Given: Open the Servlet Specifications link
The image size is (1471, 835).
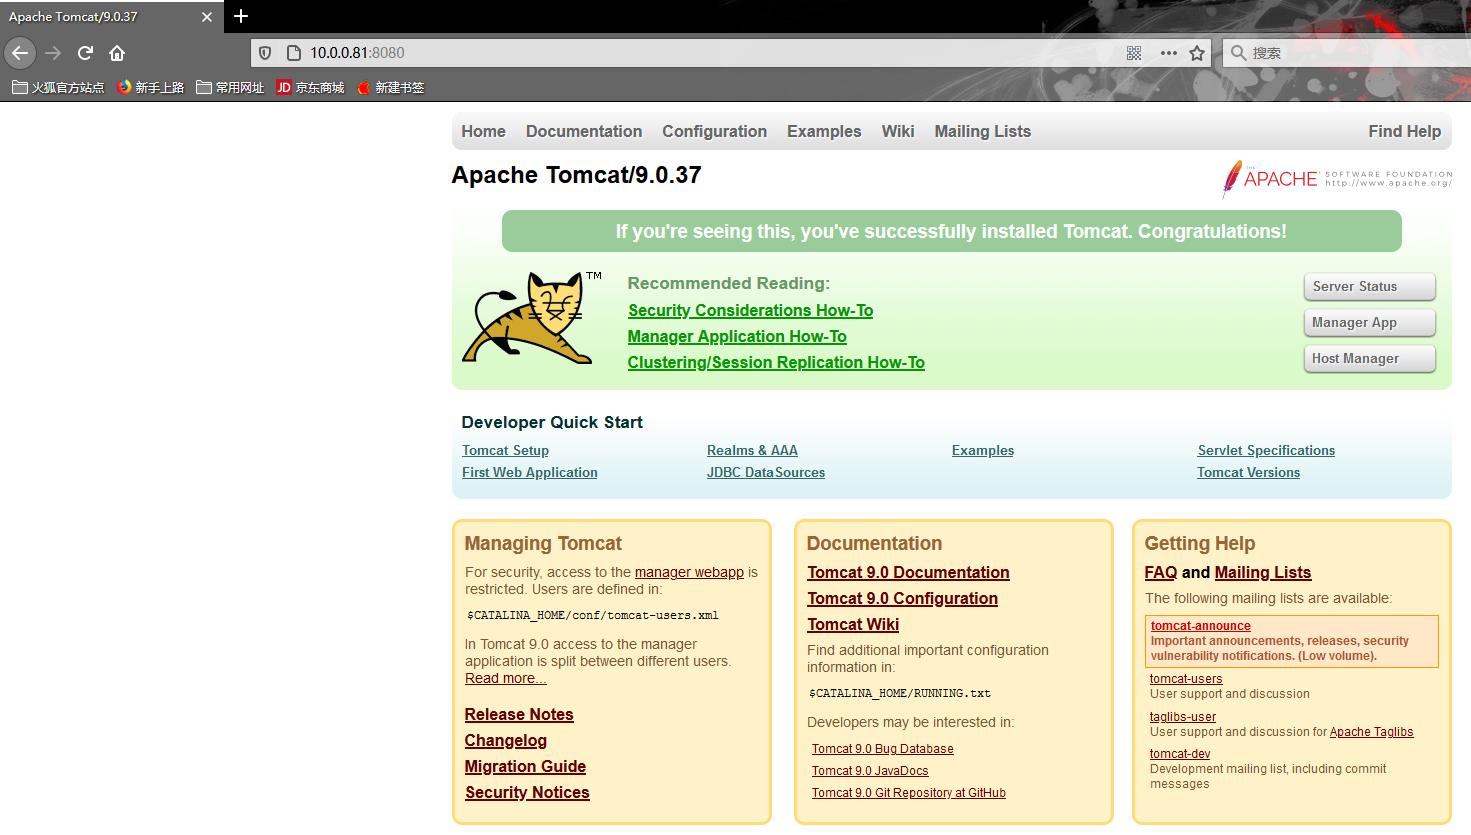Looking at the screenshot, I should [x=1266, y=450].
